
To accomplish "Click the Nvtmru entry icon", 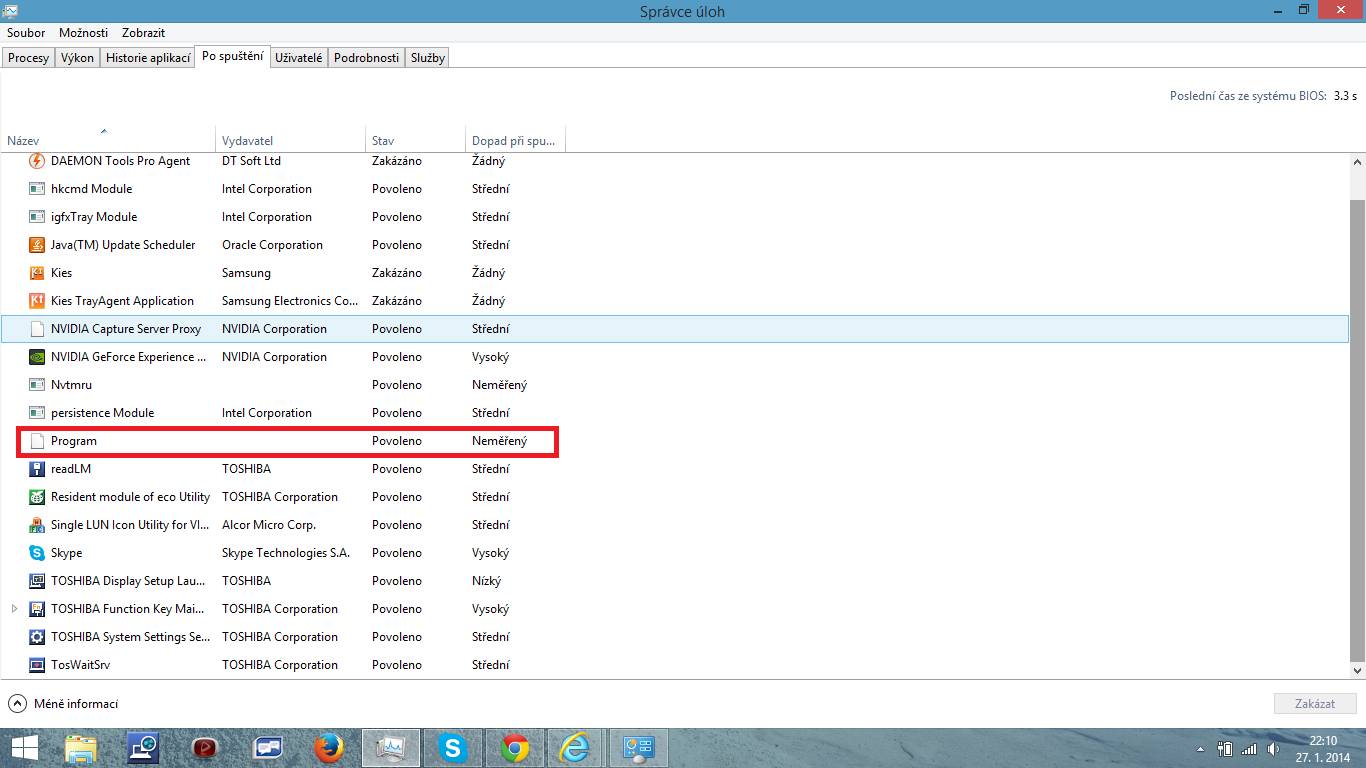I will point(37,385).
